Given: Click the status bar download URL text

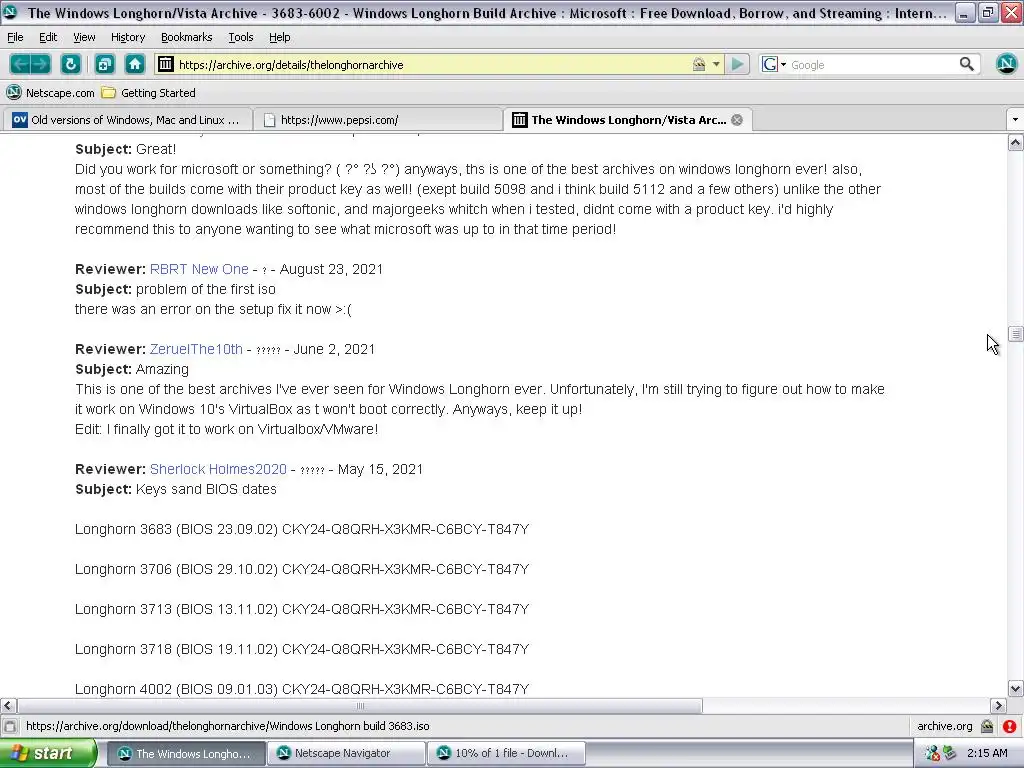Looking at the screenshot, I should [227, 726].
